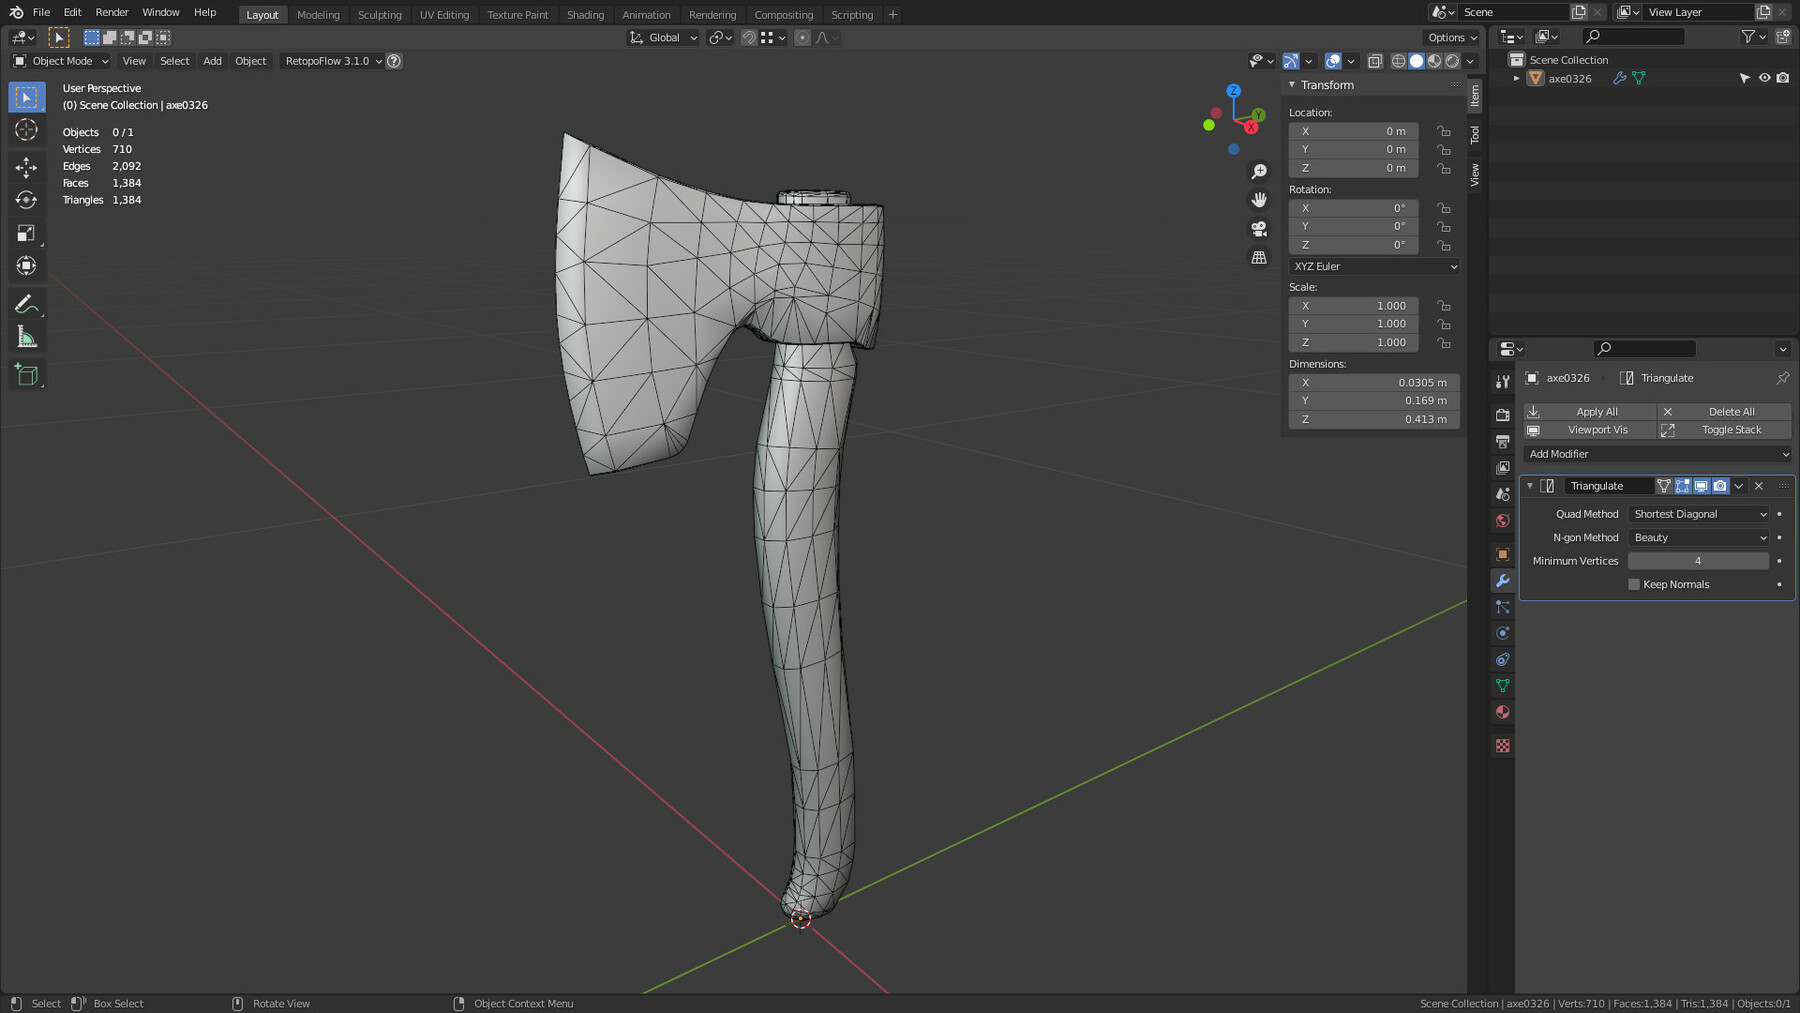
Task: Switch to the Sculpting workspace tab
Action: (x=380, y=14)
